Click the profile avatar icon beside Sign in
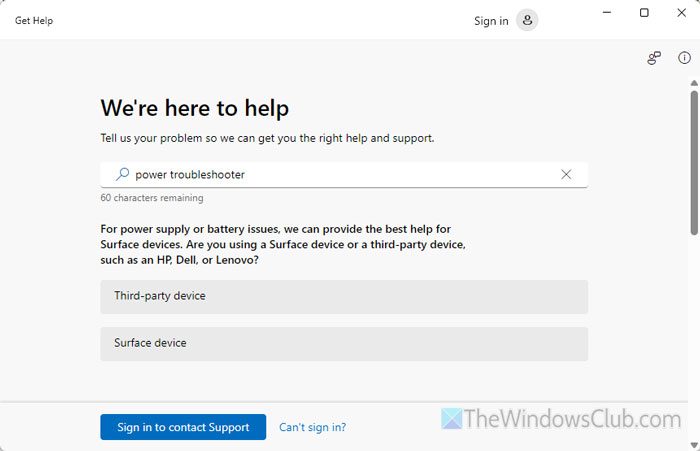 [527, 20]
